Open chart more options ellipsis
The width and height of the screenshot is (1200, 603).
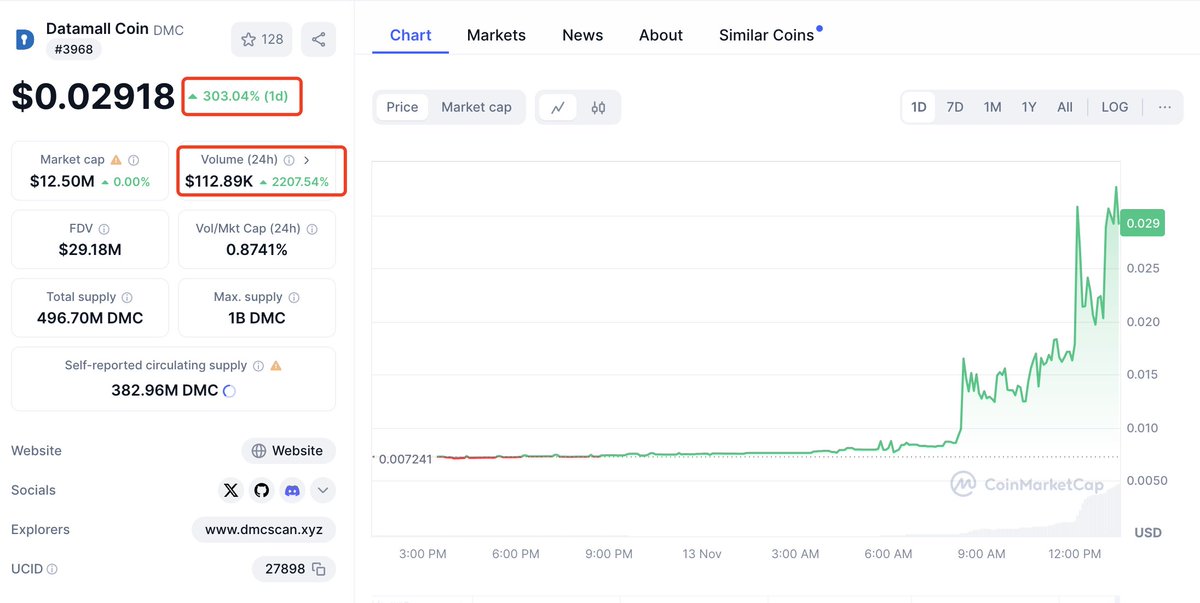tap(1165, 107)
